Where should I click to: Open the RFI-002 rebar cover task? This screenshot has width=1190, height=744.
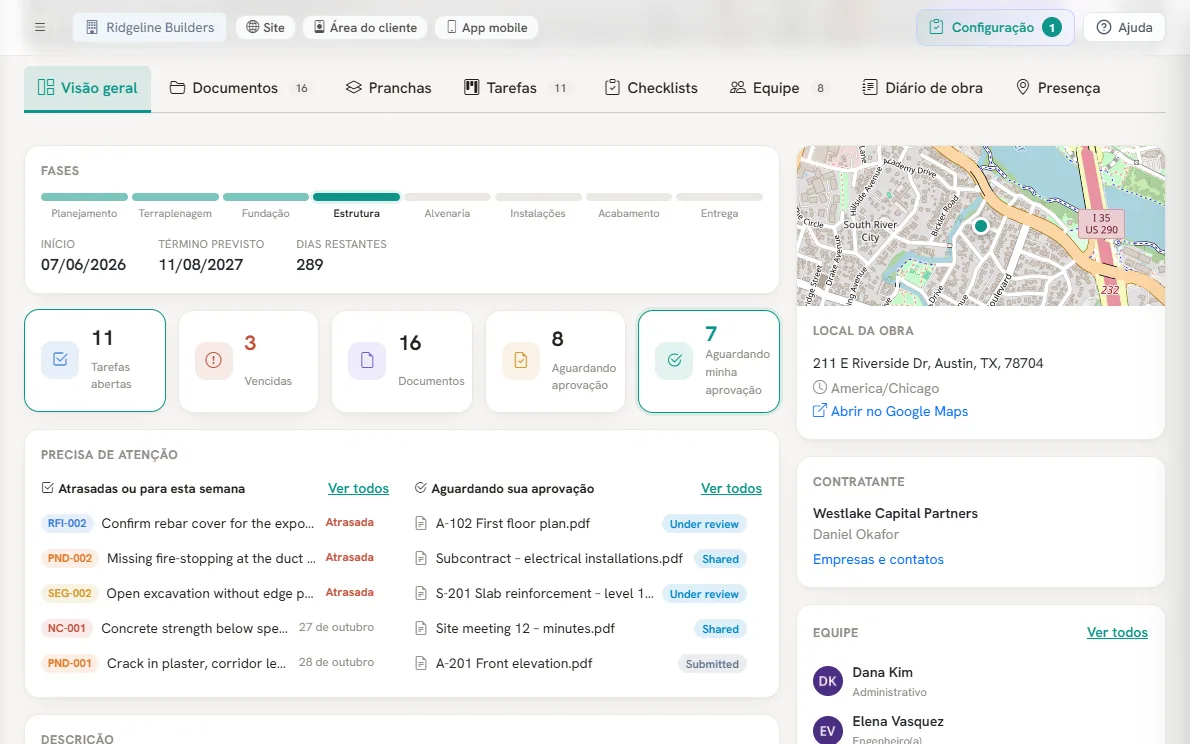tap(207, 523)
